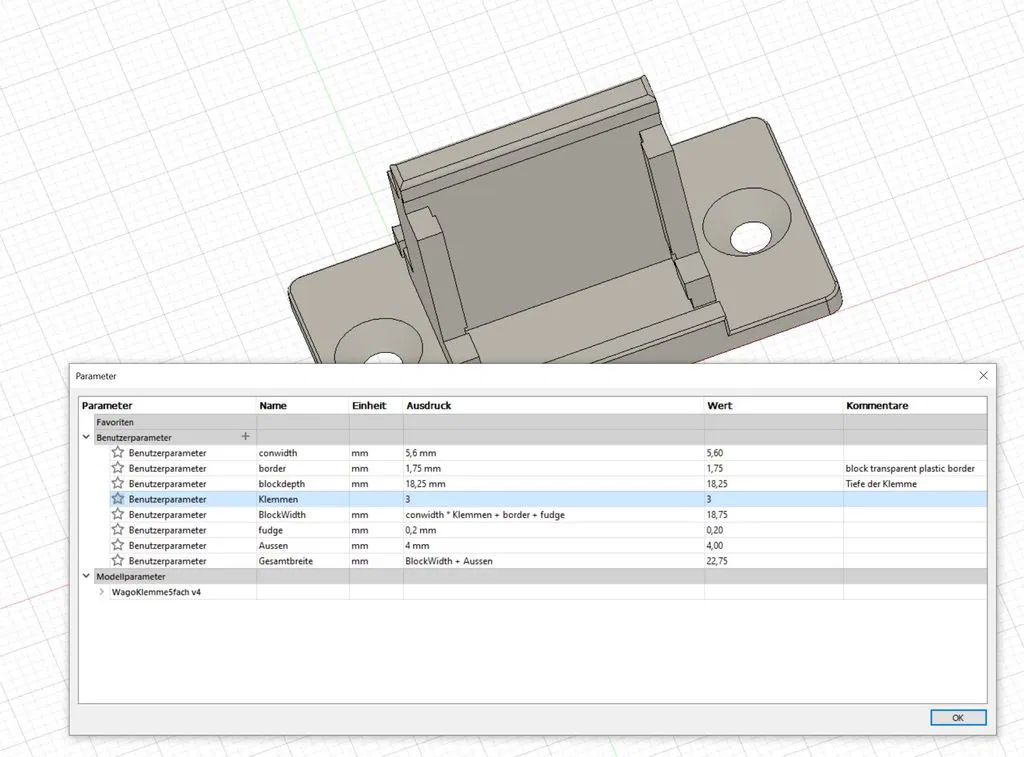Click the value '4,00' of Aussen
Viewport: 1024px width, 757px height.
click(714, 545)
